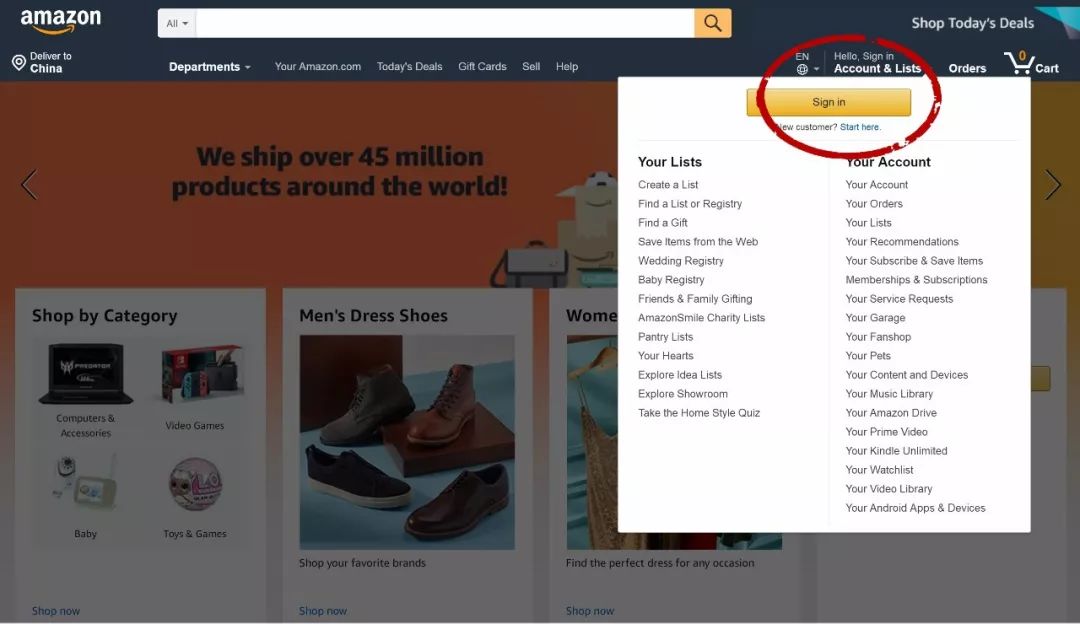This screenshot has width=1080, height=624.
Task: Click the EN globe language icon
Action: 803,68
